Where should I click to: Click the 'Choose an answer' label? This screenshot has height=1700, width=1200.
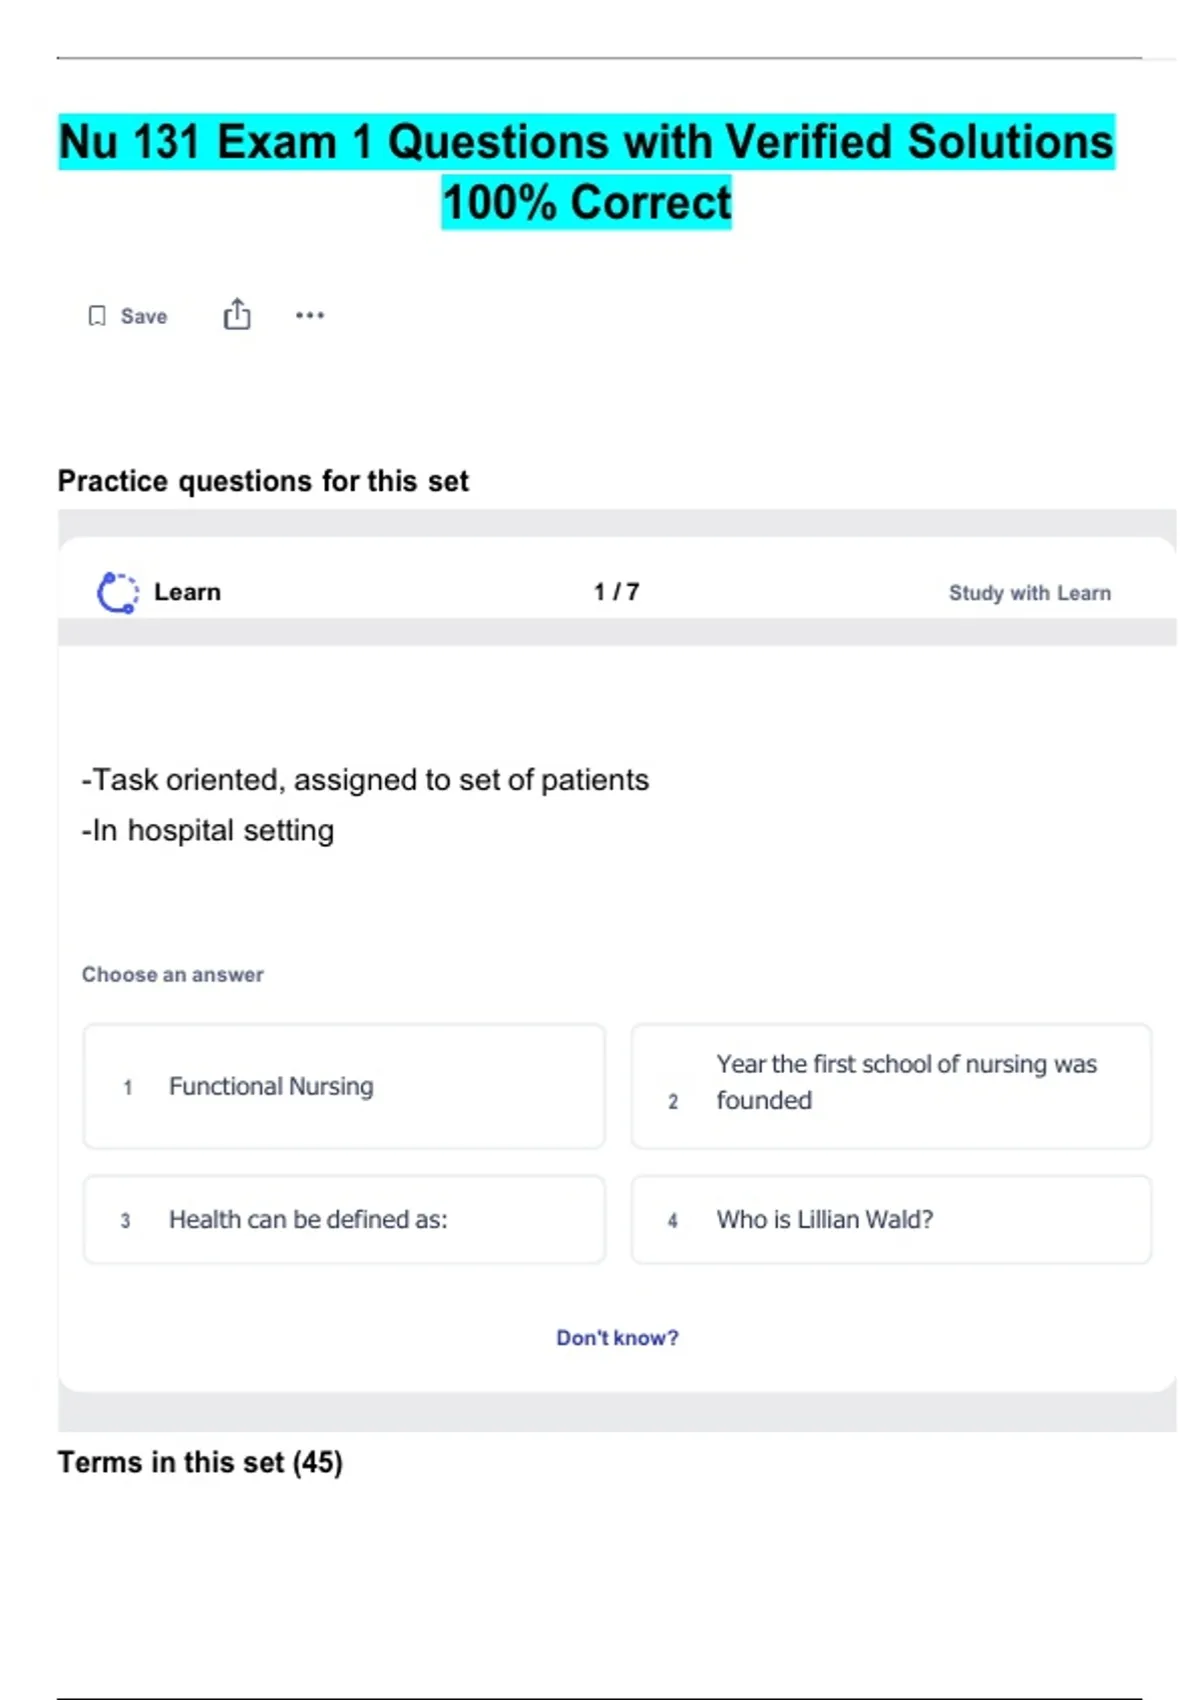[173, 974]
